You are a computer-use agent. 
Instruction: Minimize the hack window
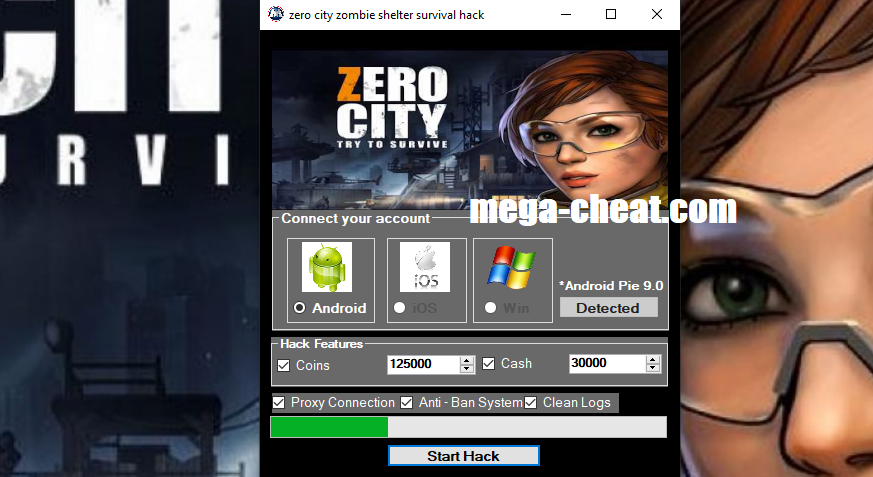566,14
